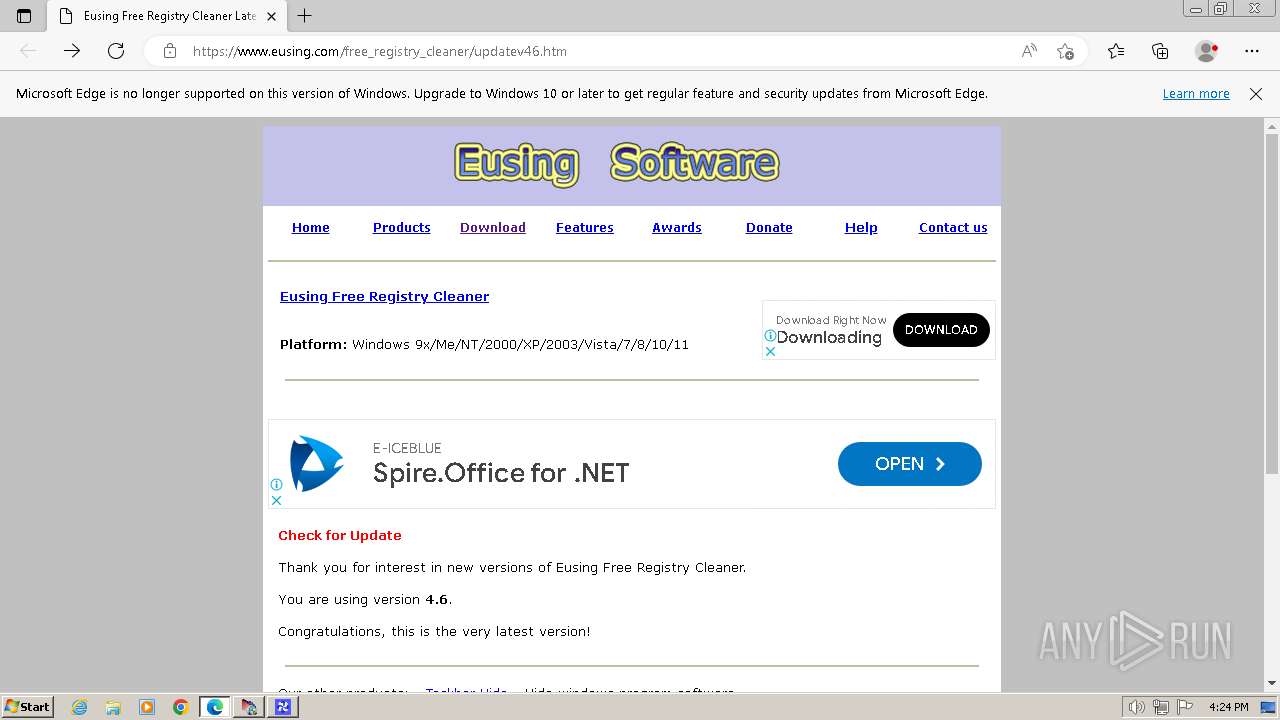Close the Downloading ad

[770, 352]
